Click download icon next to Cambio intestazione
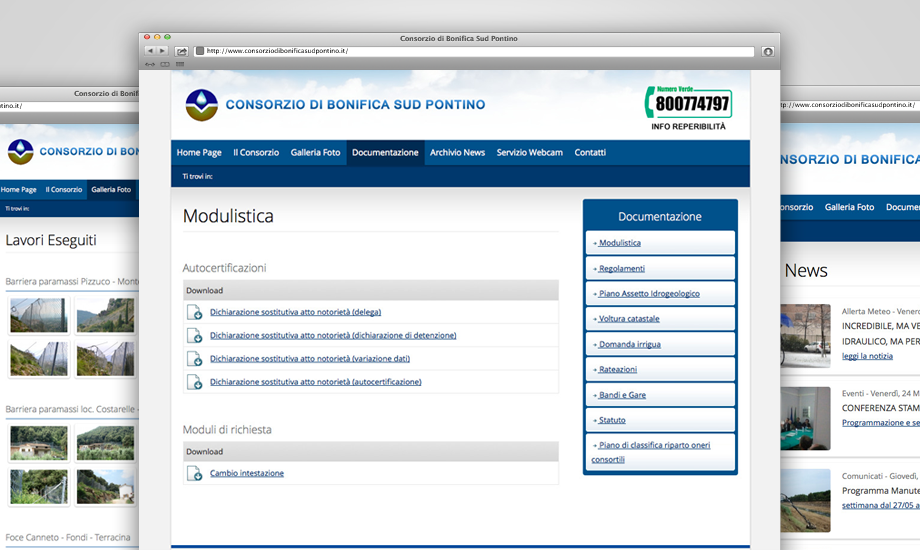Screen dimensions: 920x550 click(194, 473)
